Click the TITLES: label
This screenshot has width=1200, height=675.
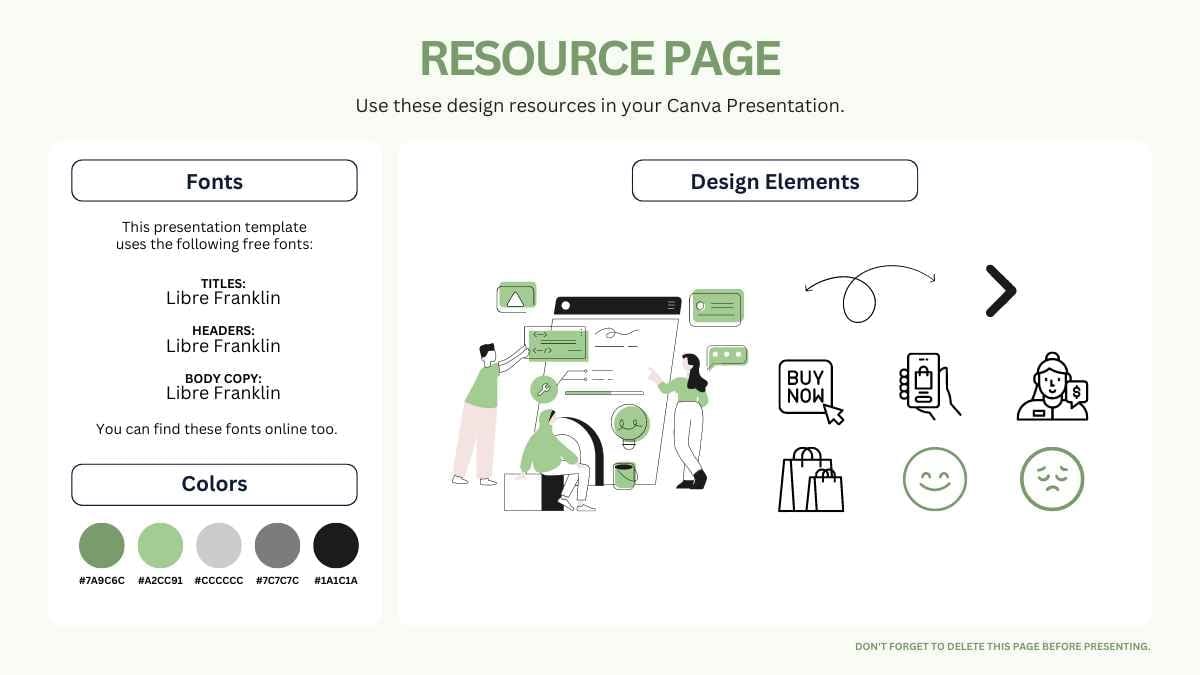coord(223,284)
